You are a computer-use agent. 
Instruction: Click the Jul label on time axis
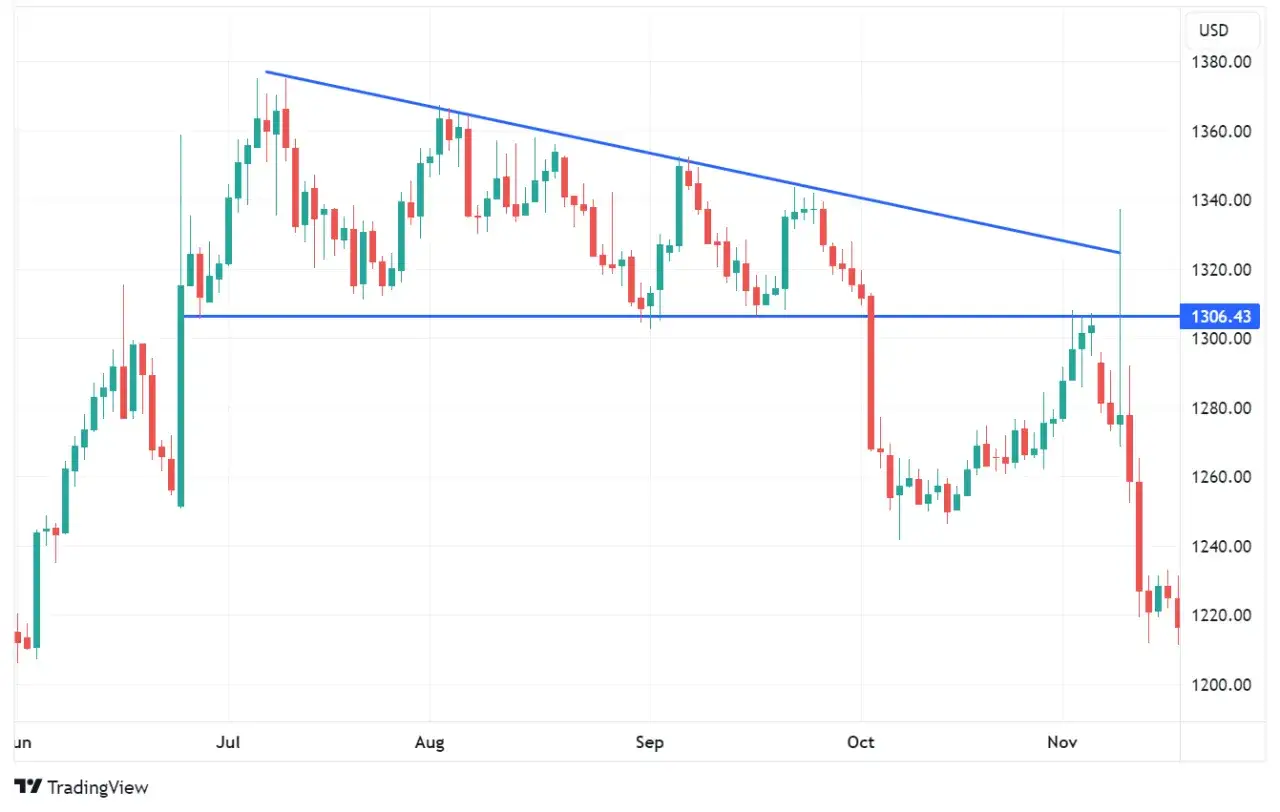pos(229,743)
